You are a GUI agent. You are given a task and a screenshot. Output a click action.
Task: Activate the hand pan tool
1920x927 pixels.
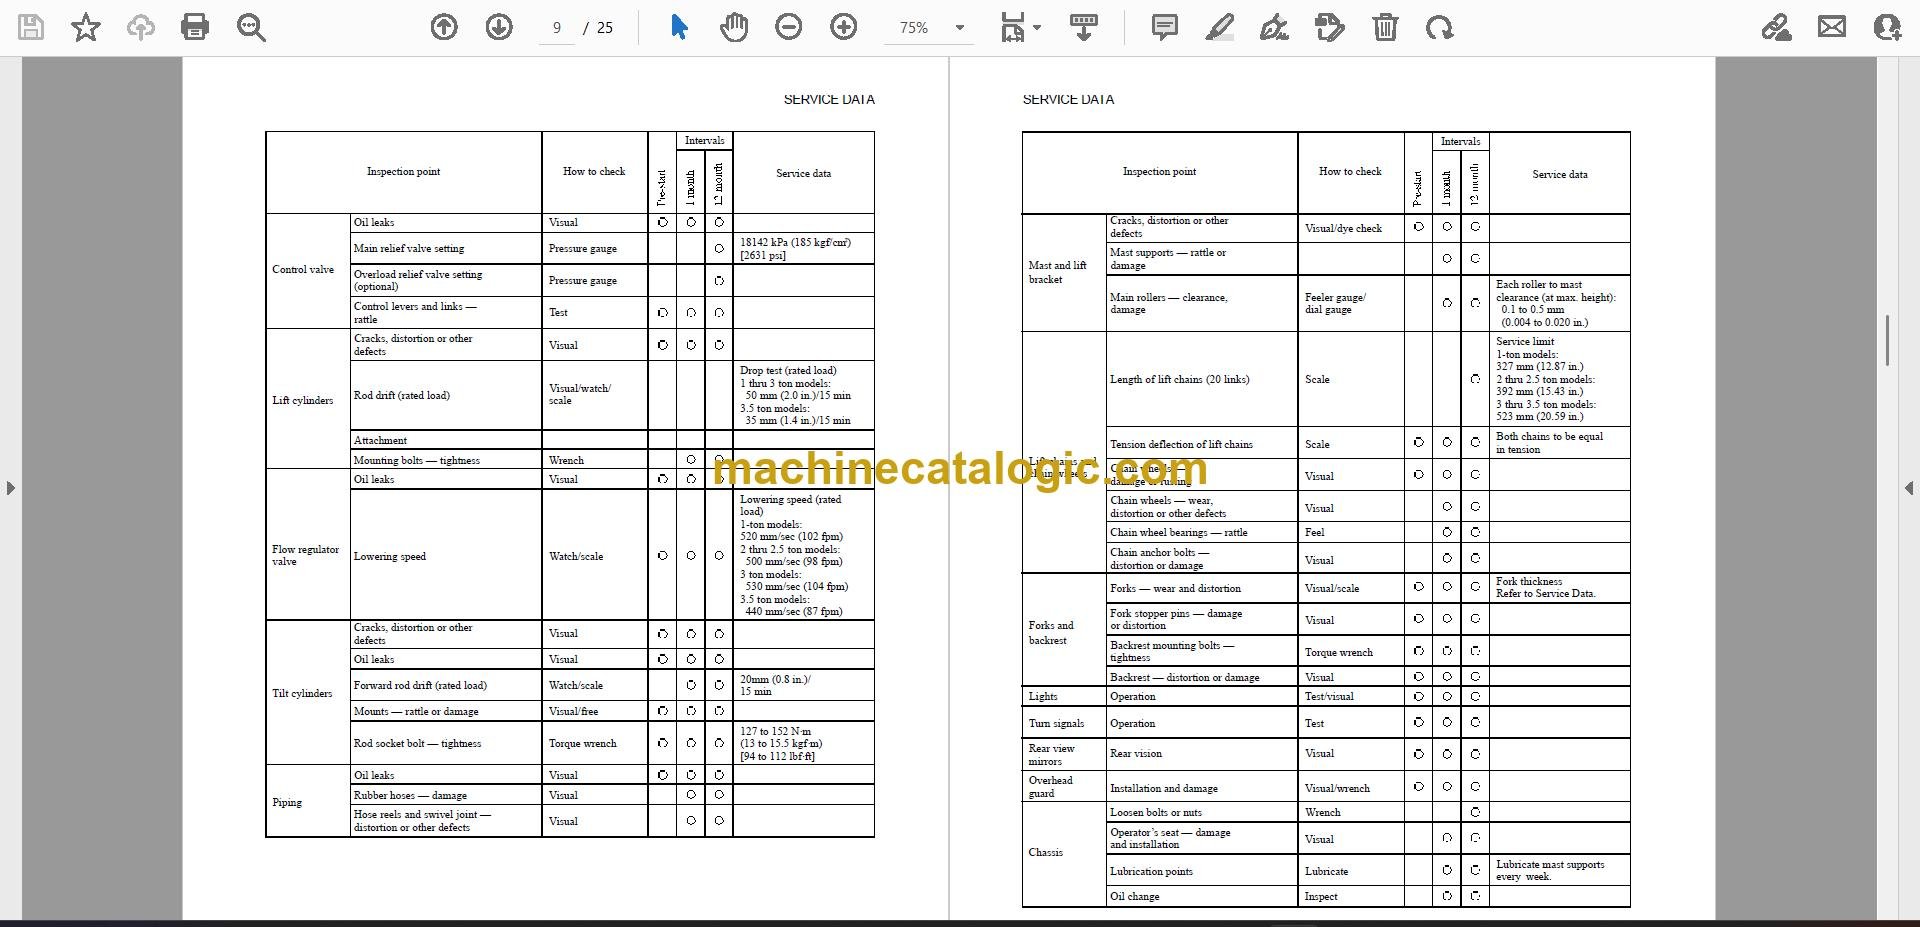[x=734, y=28]
